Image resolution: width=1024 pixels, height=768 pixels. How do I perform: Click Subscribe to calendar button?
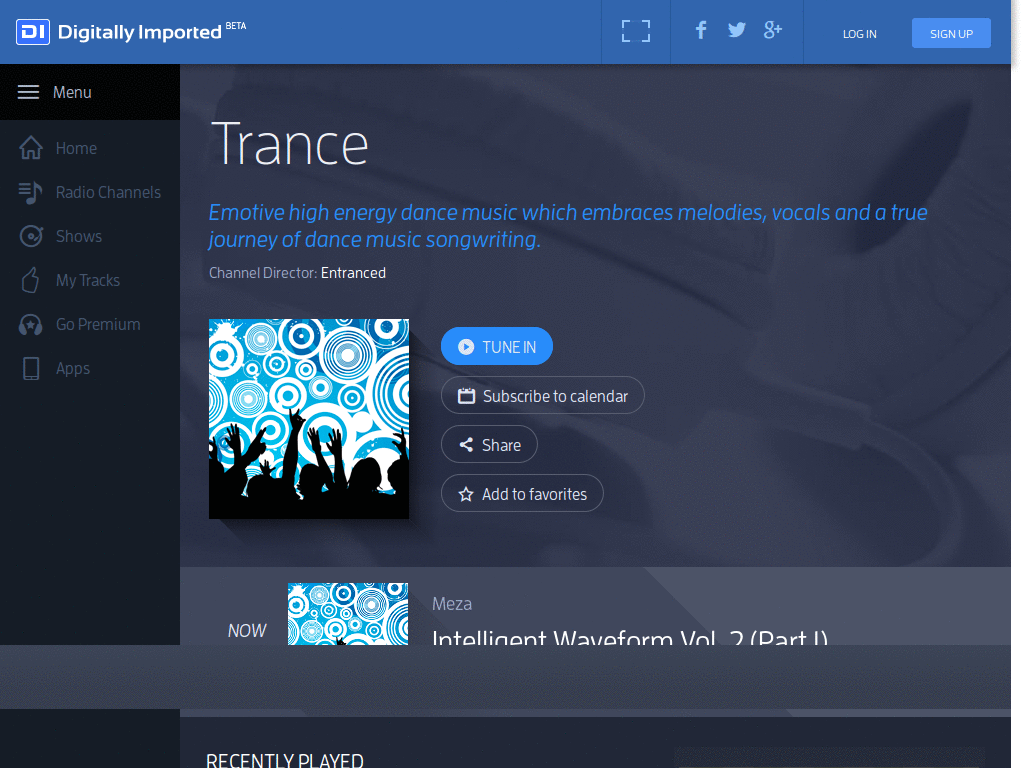point(543,395)
